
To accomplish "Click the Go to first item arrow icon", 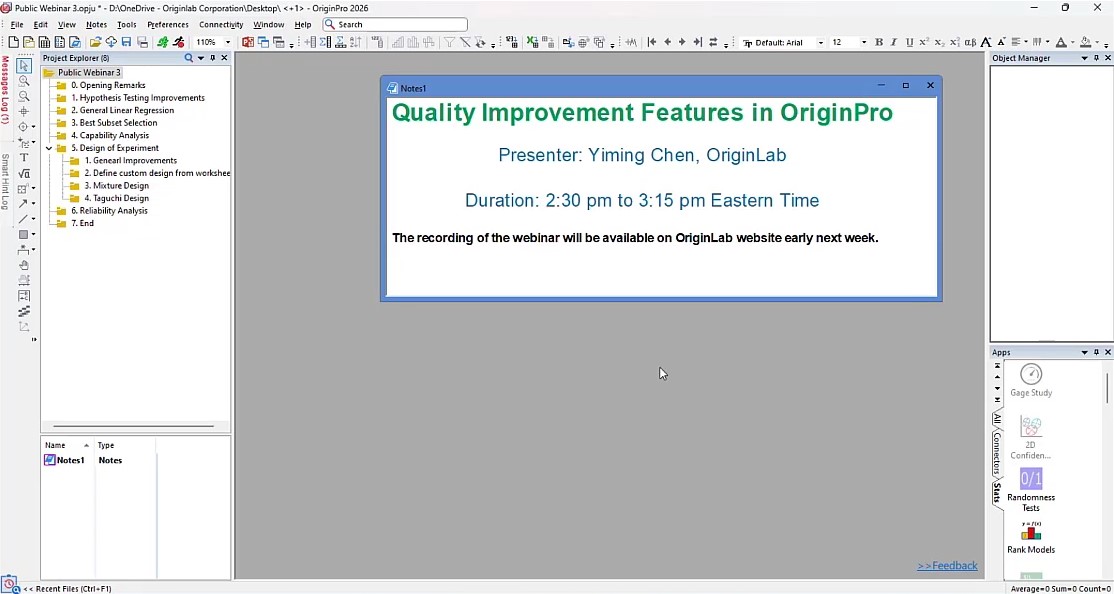I will click(x=651, y=42).
